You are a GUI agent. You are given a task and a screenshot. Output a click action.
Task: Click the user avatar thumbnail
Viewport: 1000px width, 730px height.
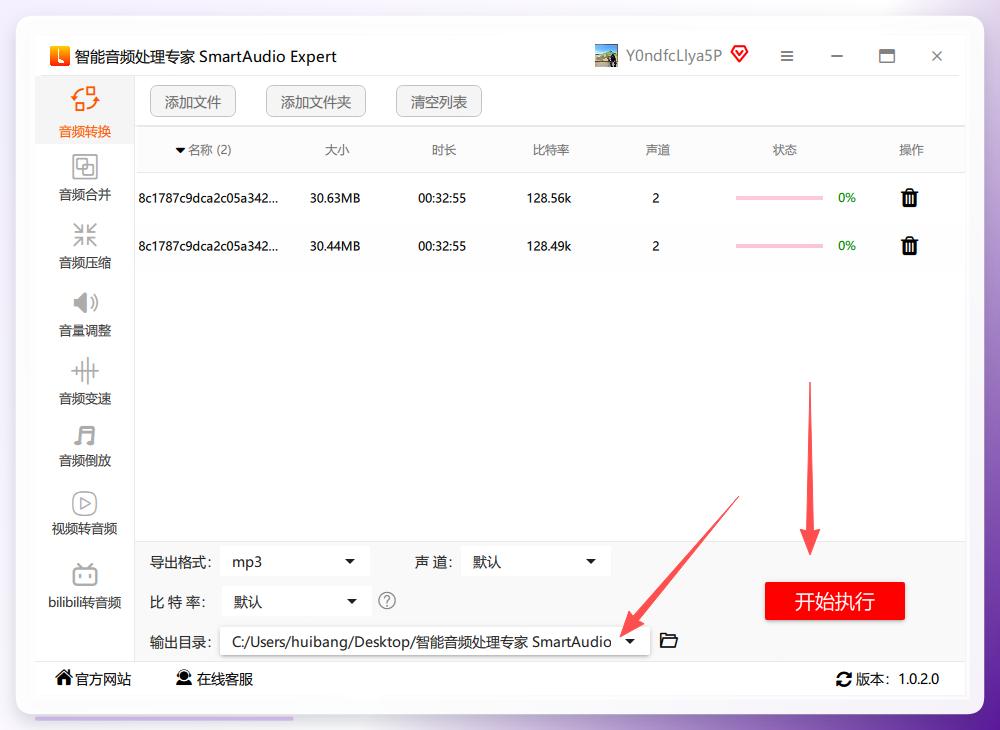[606, 55]
